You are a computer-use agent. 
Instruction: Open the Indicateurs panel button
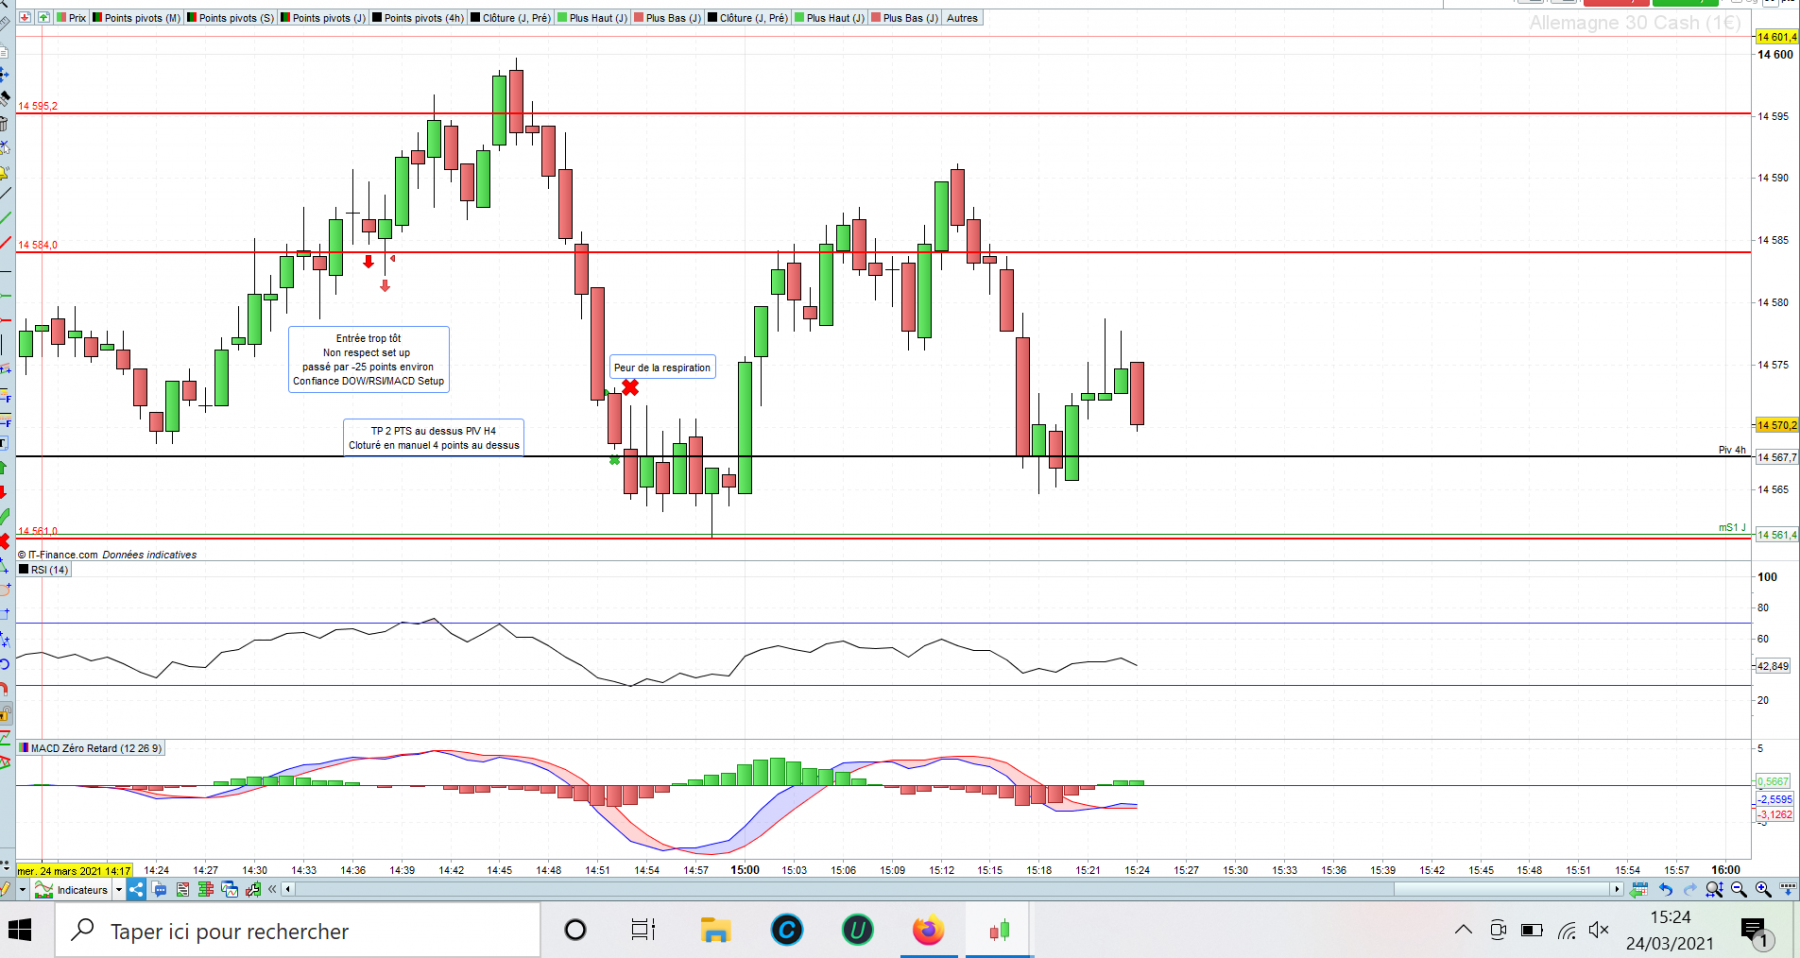71,889
